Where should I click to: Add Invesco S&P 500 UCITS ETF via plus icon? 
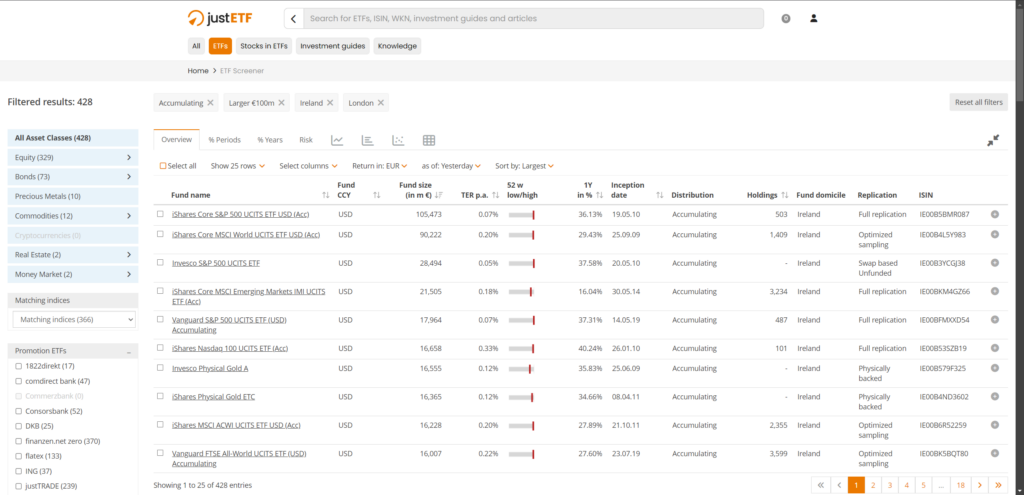[x=995, y=263]
